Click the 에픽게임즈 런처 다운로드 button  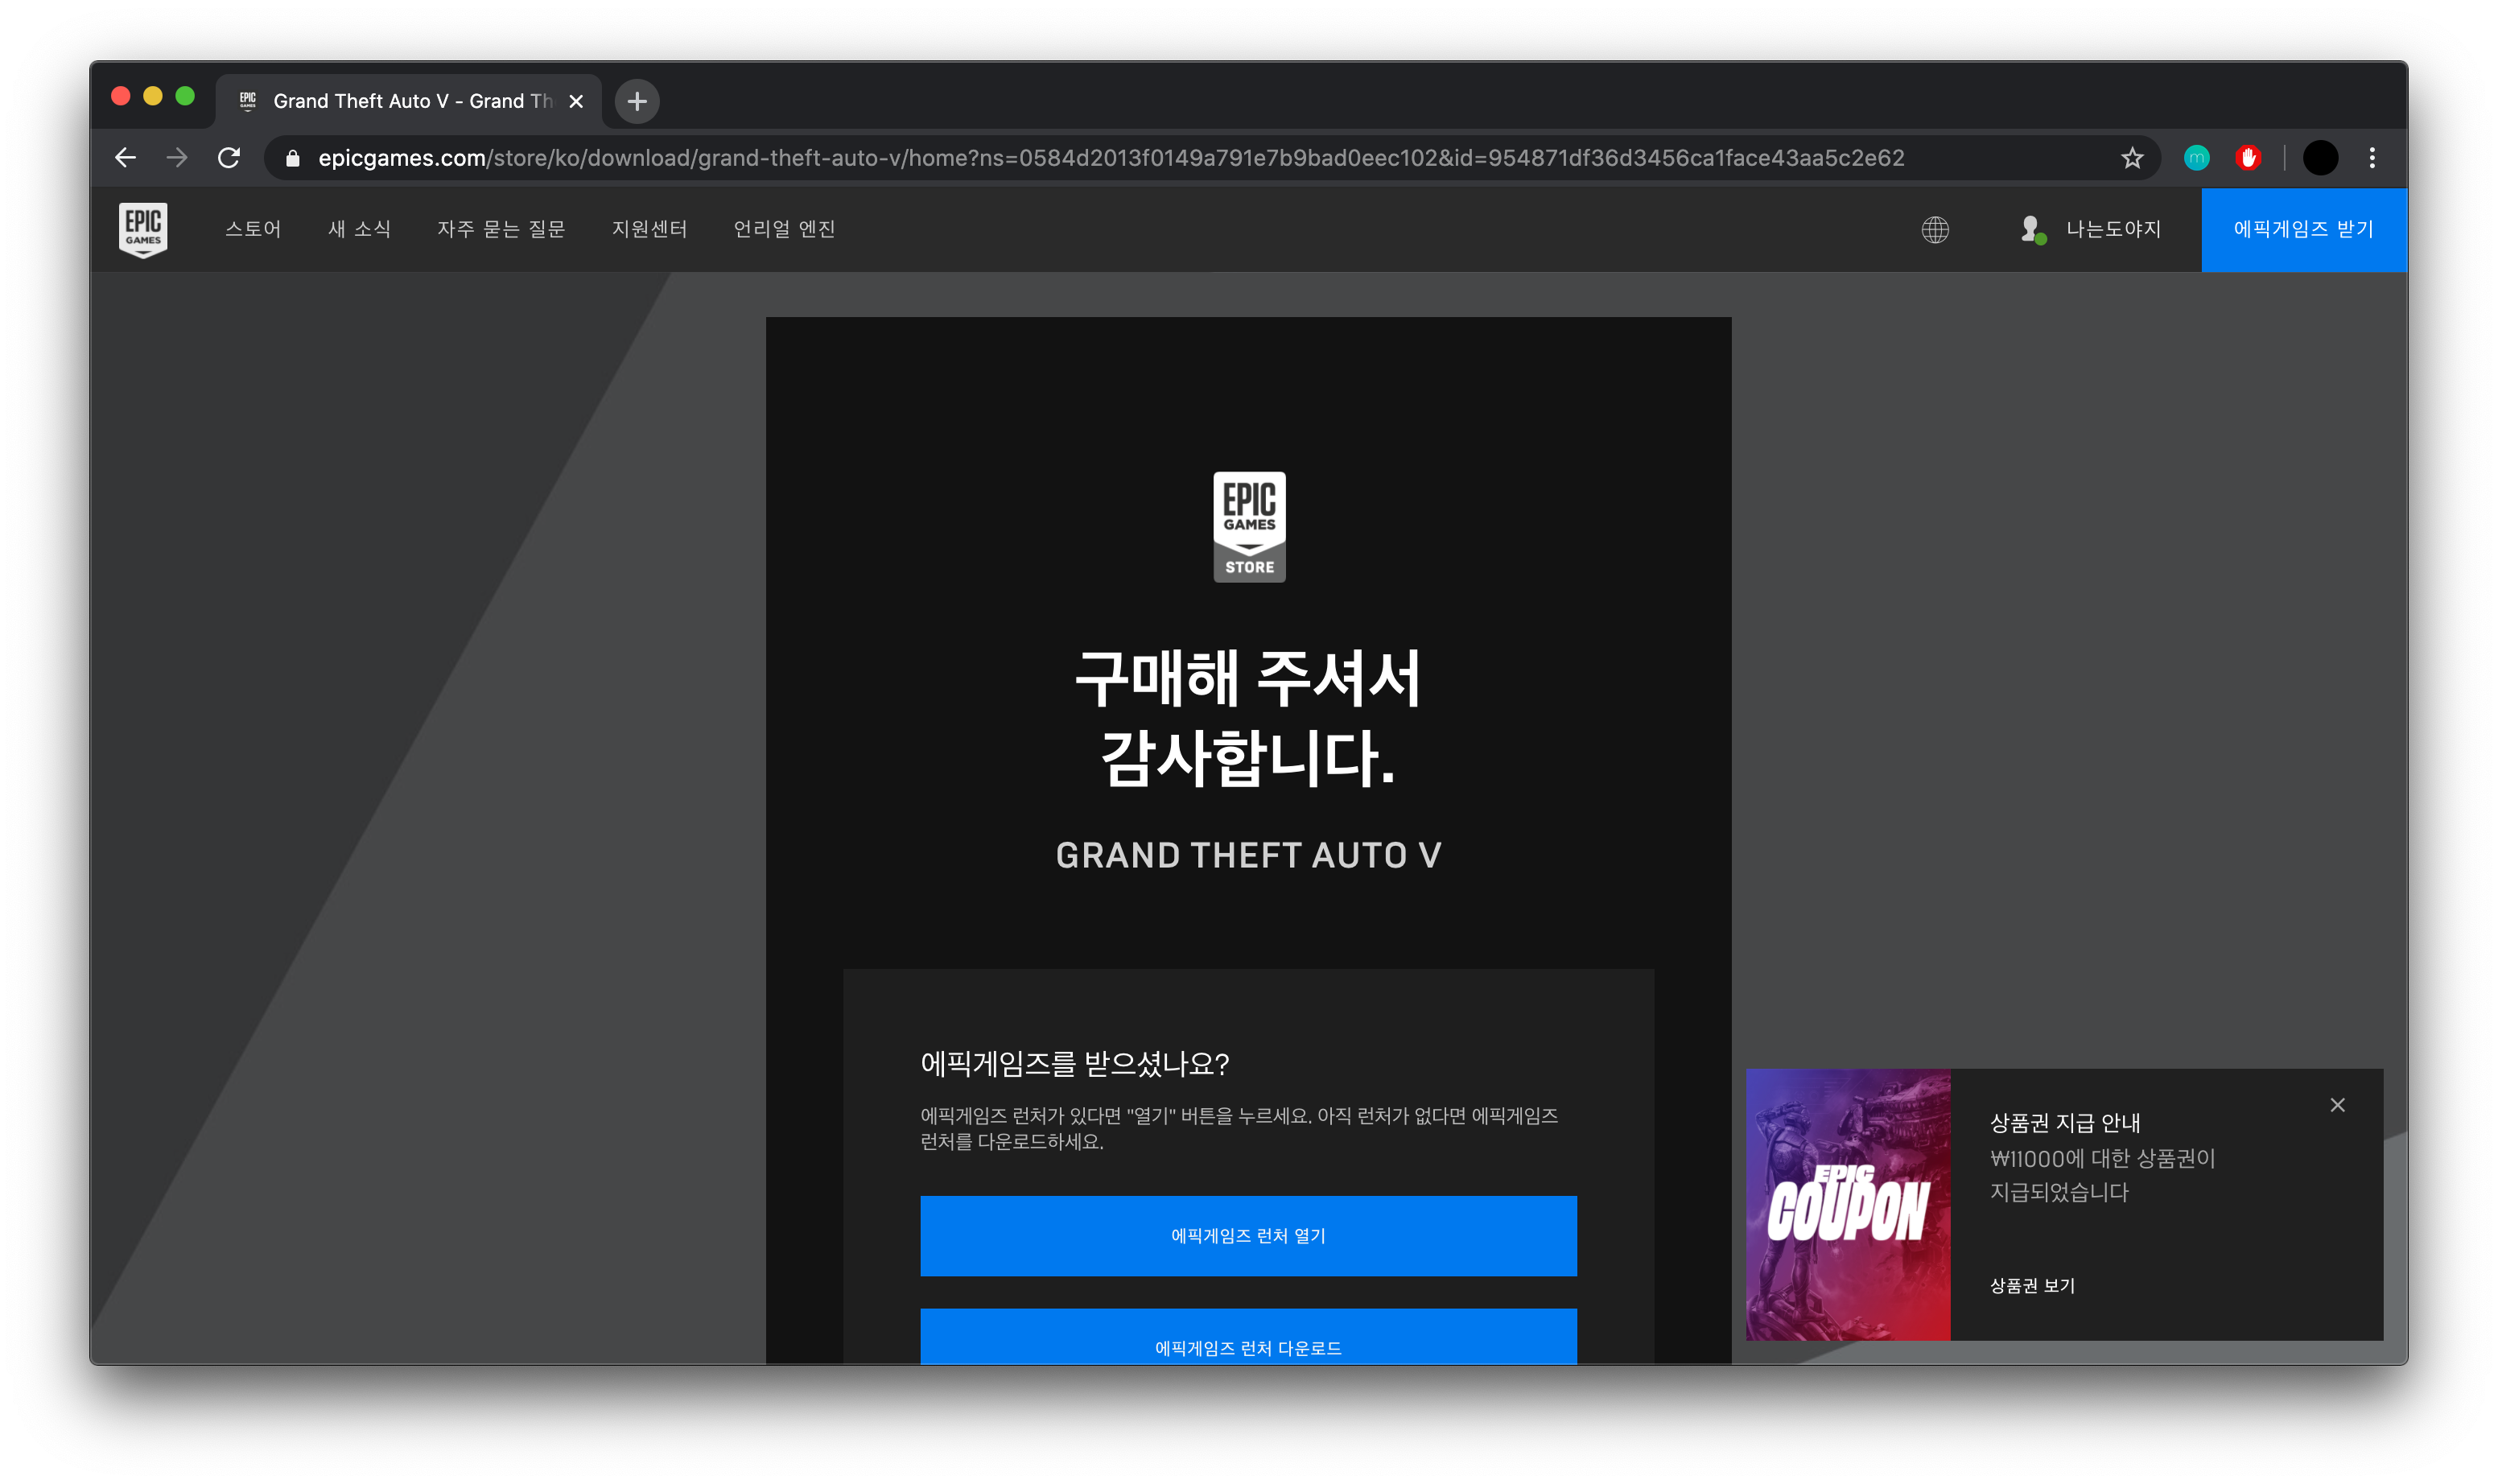1248,1336
